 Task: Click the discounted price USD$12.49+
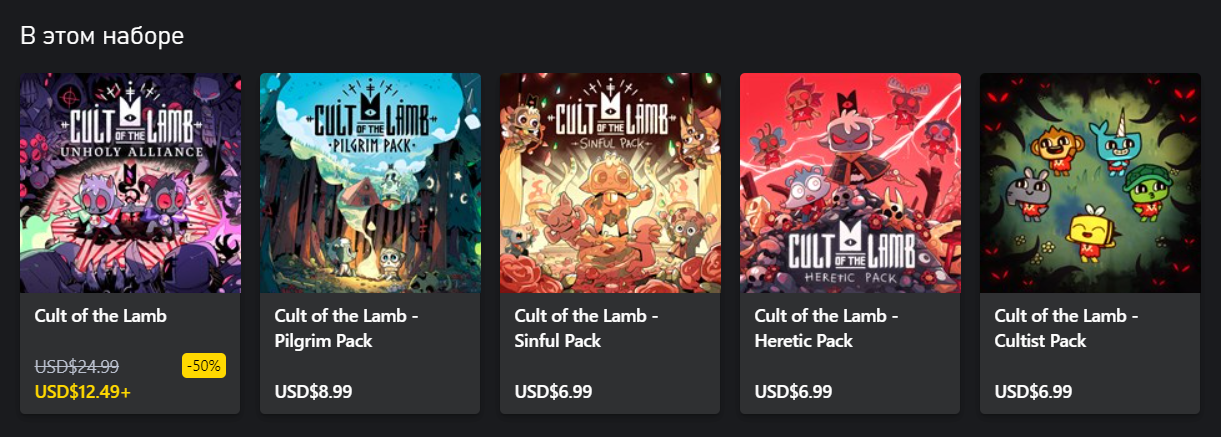tap(83, 392)
